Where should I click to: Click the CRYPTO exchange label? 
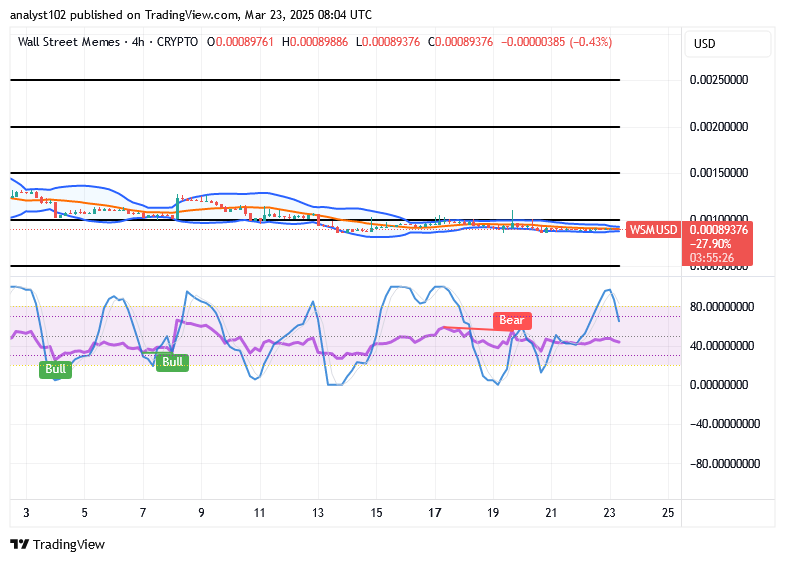(x=177, y=42)
